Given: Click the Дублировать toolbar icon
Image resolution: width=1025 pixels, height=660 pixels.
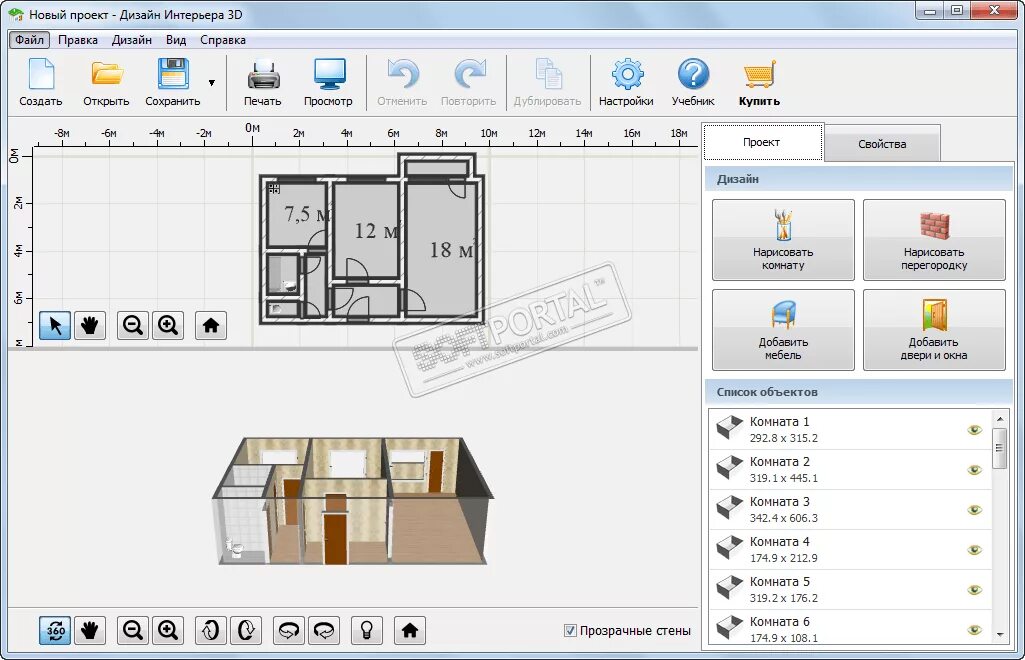Looking at the screenshot, I should [x=547, y=82].
